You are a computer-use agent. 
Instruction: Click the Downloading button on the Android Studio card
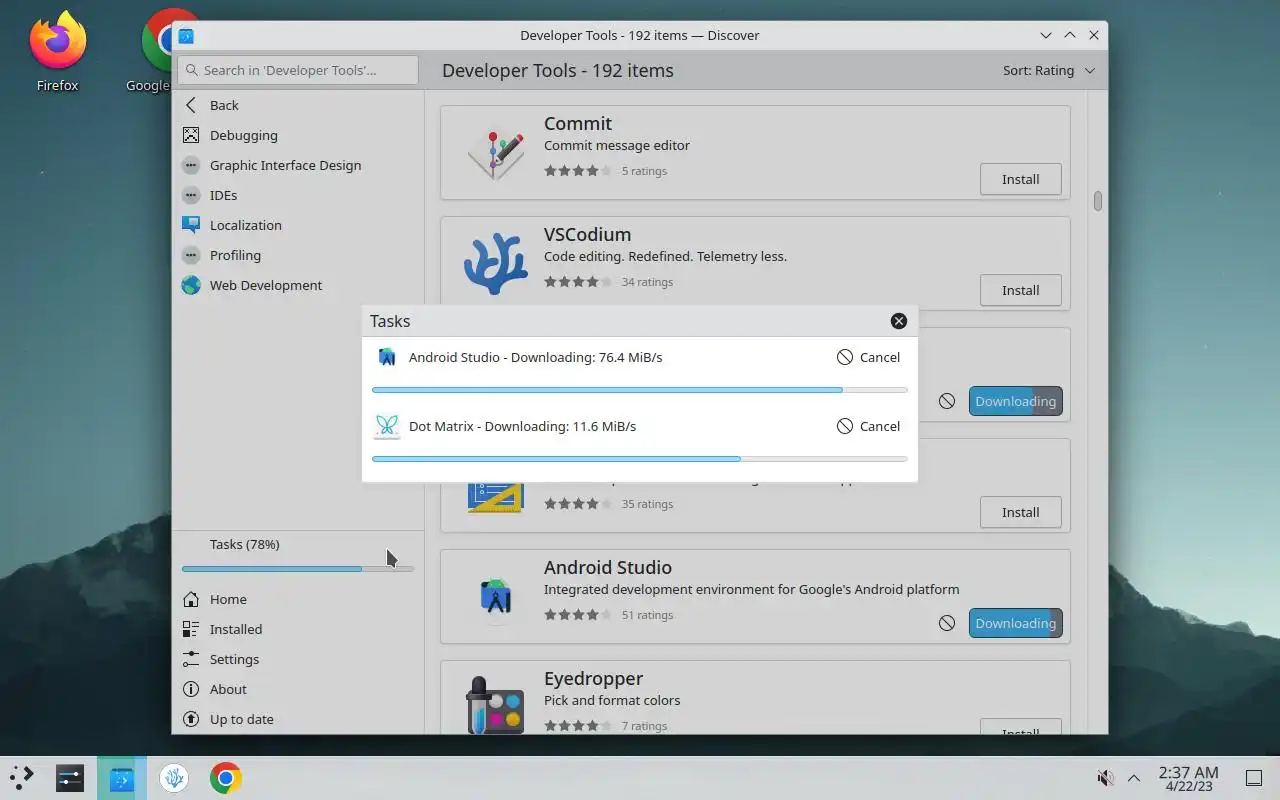pos(1016,623)
